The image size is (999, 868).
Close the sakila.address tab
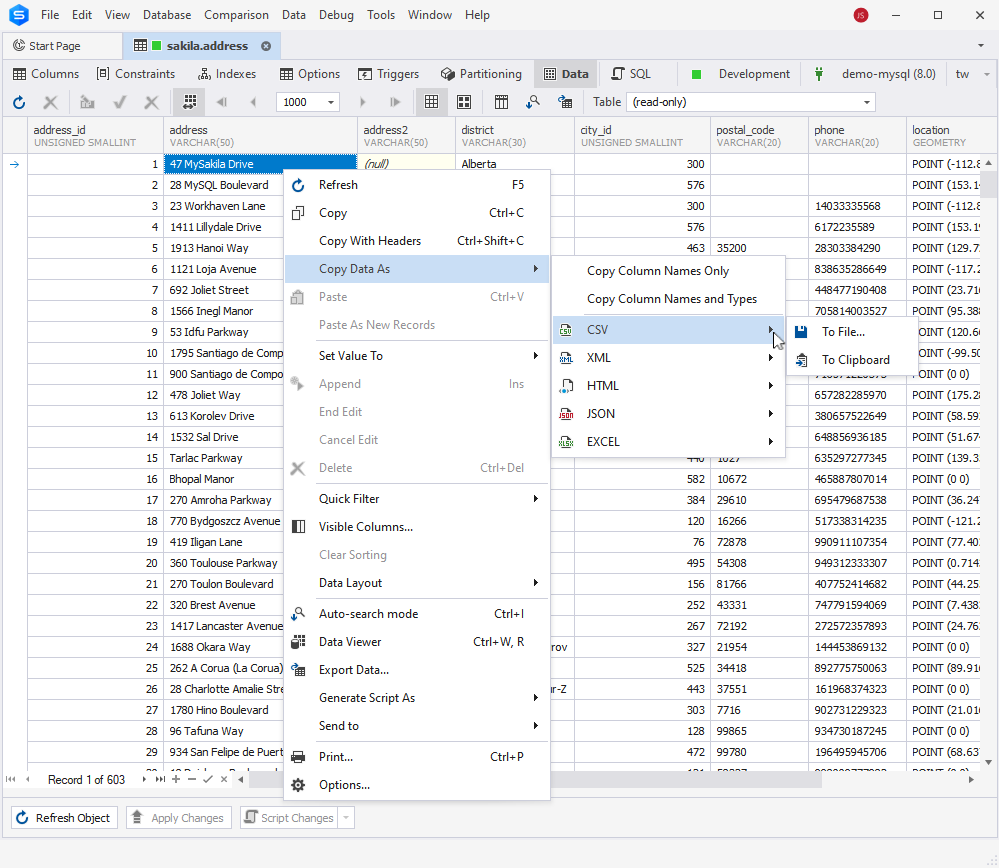266,46
